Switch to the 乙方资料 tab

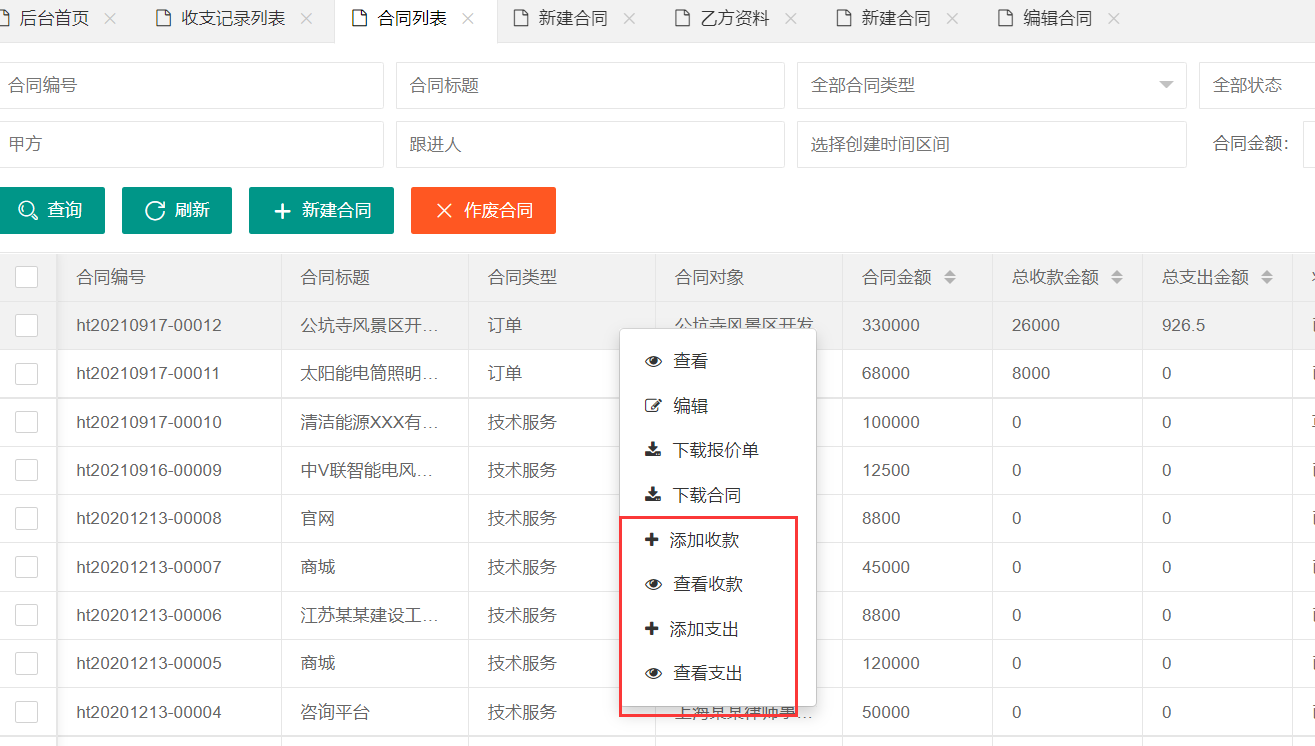pos(733,19)
